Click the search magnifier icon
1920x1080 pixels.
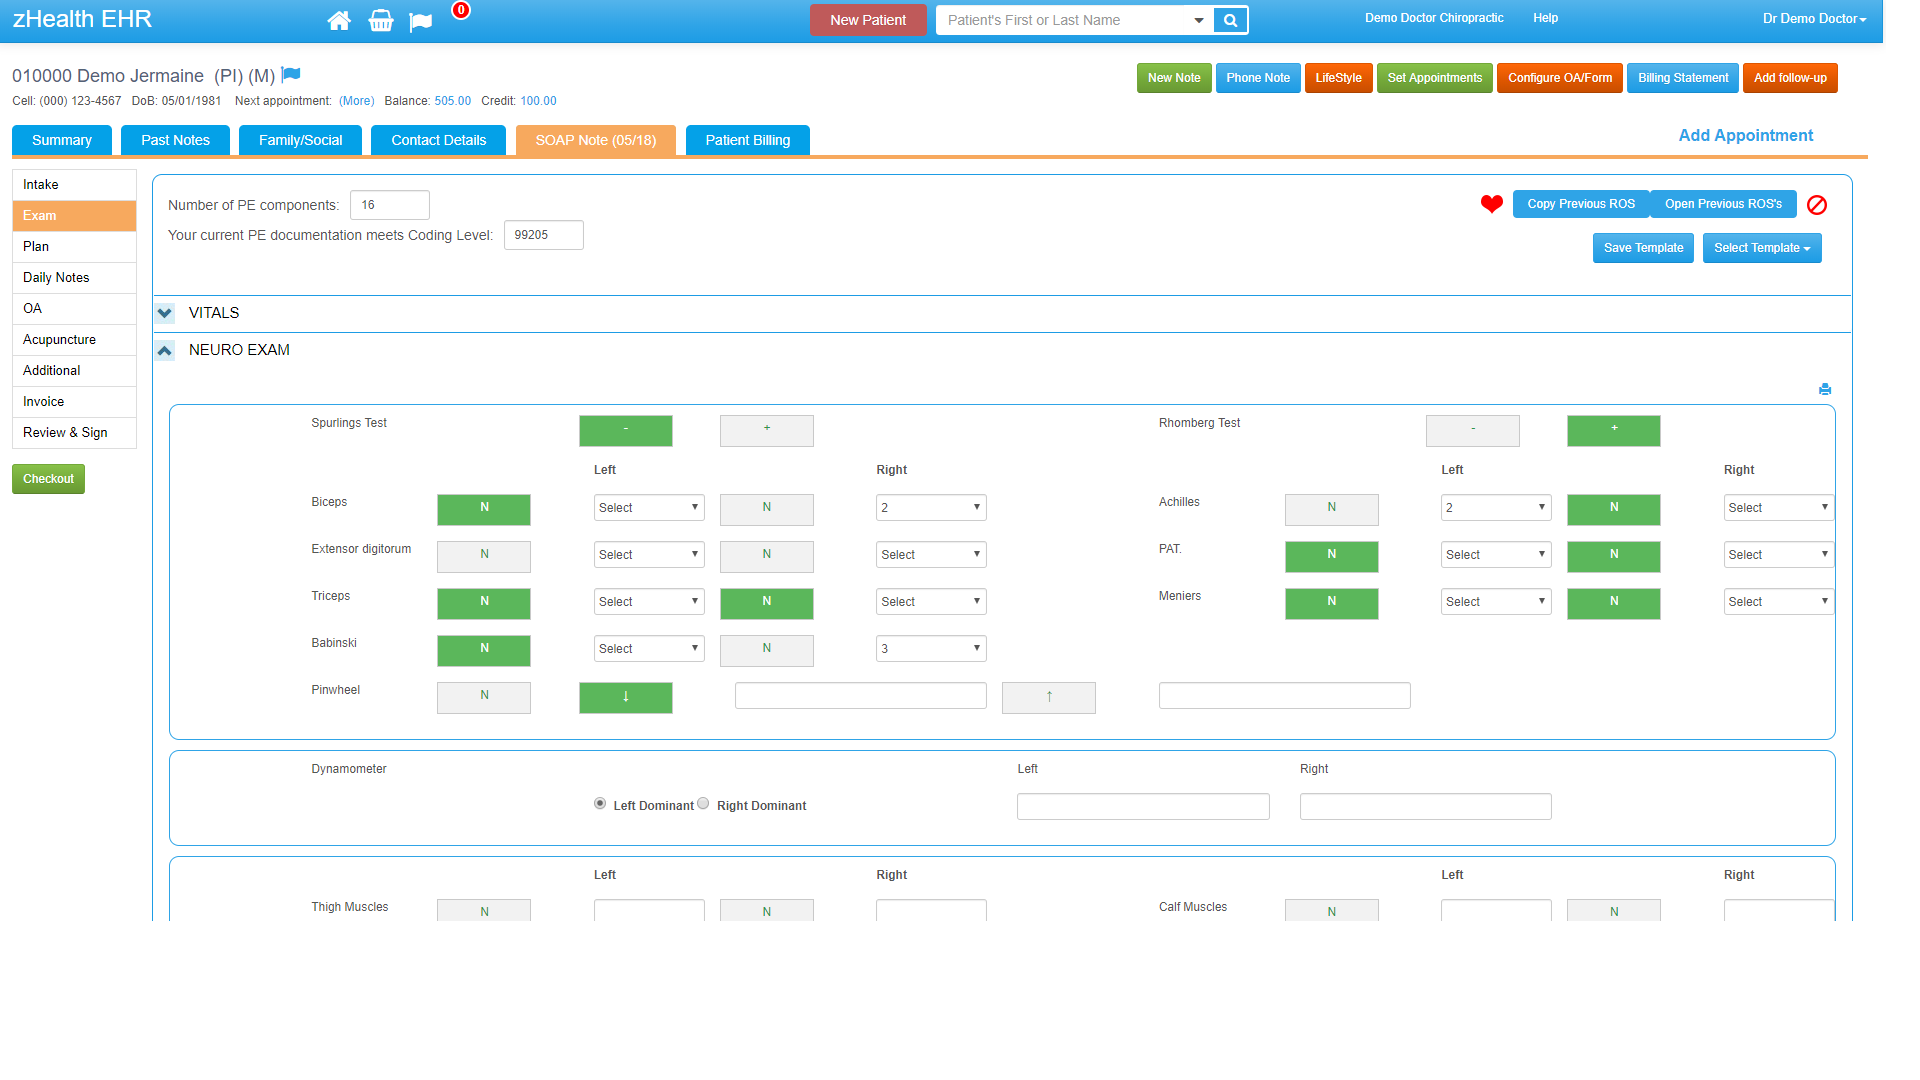pos(1230,20)
